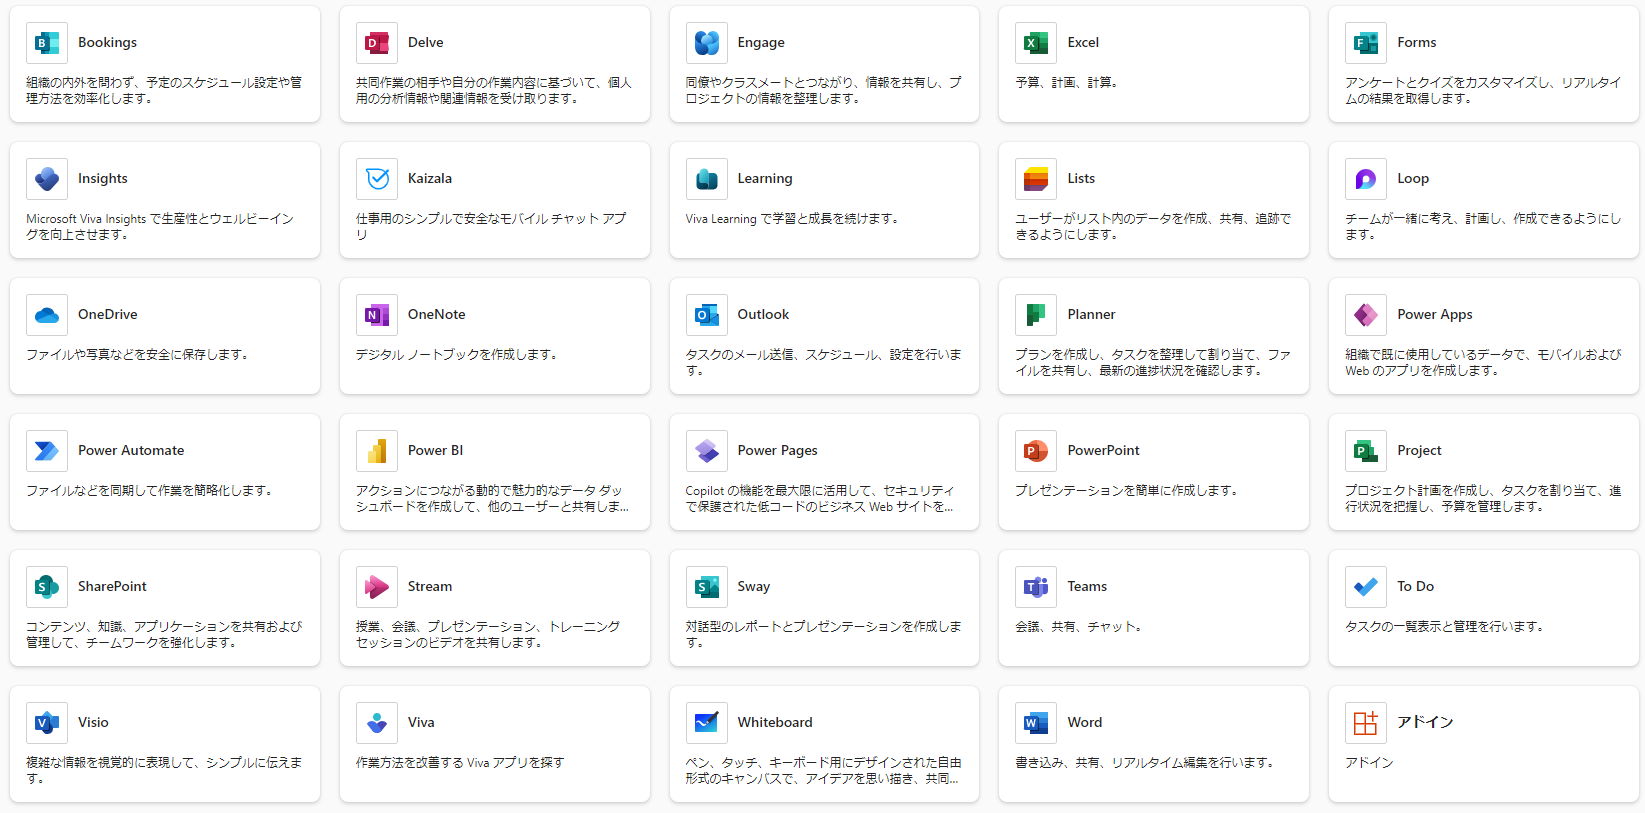Select the Visio description text

point(164,770)
